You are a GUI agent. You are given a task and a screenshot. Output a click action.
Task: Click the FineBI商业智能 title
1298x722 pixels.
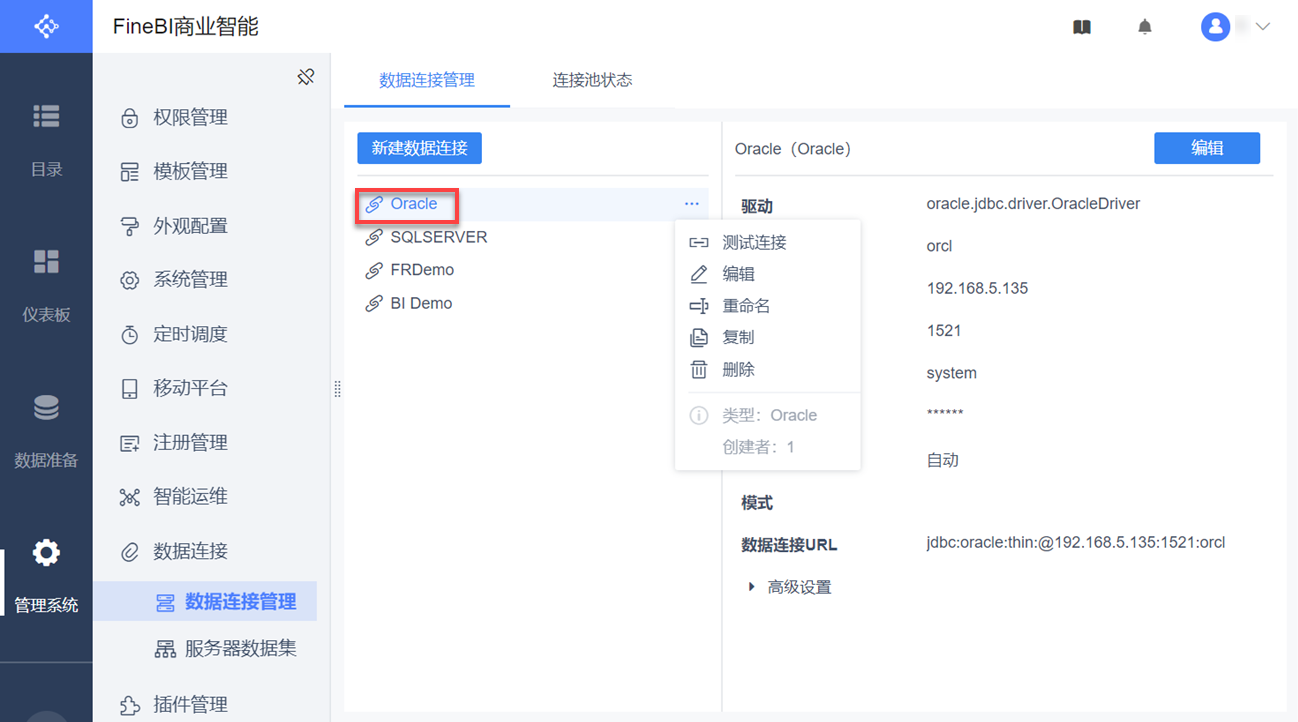(x=186, y=27)
